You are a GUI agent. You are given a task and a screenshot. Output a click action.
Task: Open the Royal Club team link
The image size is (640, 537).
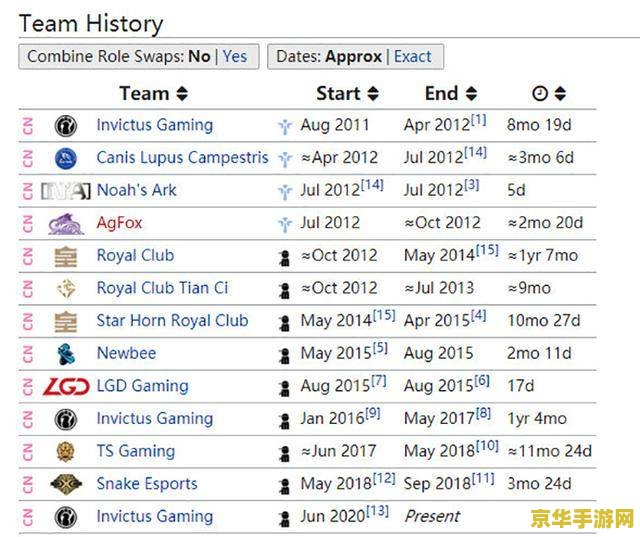[136, 255]
